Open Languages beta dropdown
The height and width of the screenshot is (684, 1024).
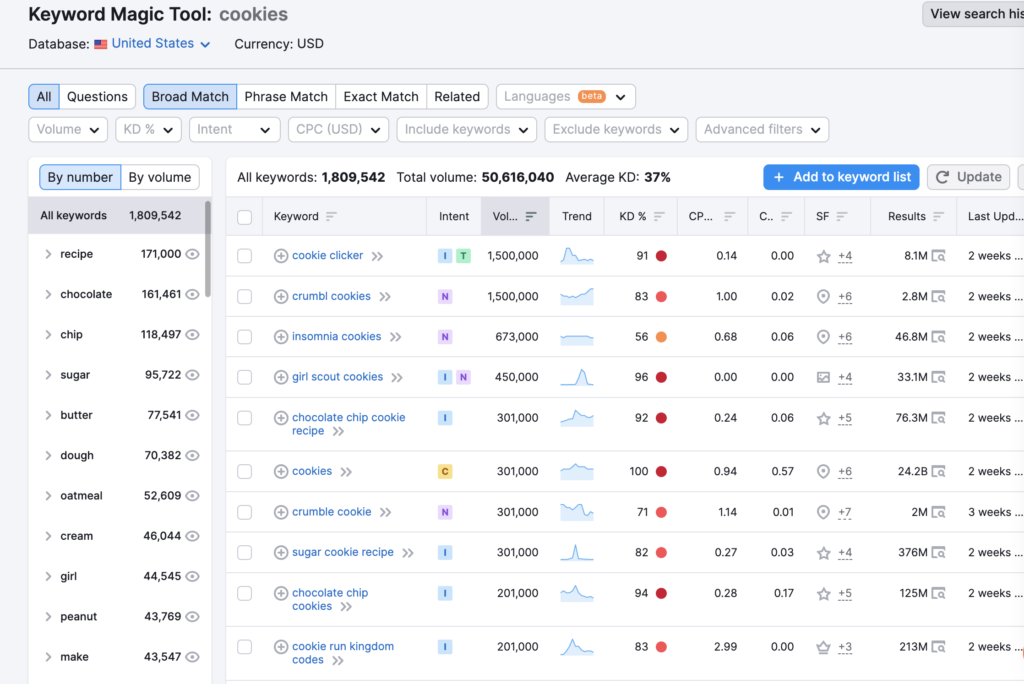tap(566, 97)
